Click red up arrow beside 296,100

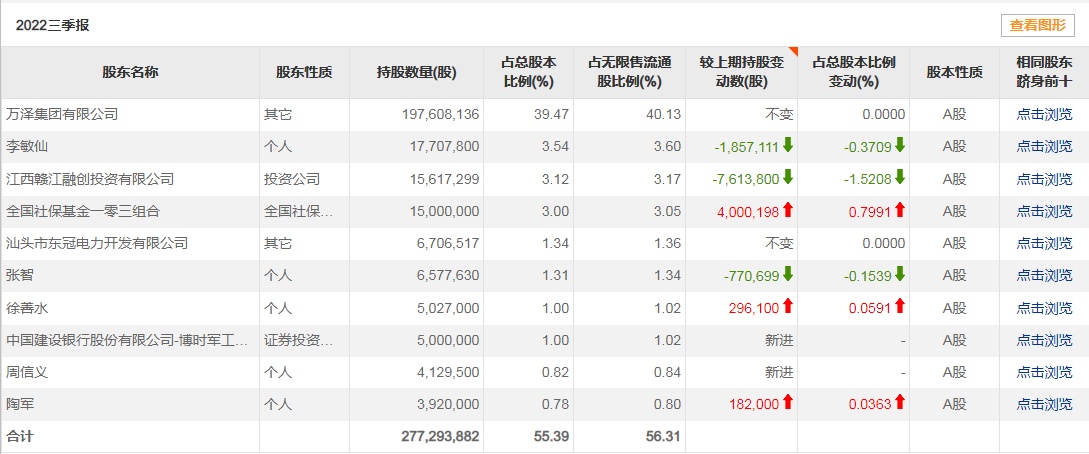click(x=788, y=307)
